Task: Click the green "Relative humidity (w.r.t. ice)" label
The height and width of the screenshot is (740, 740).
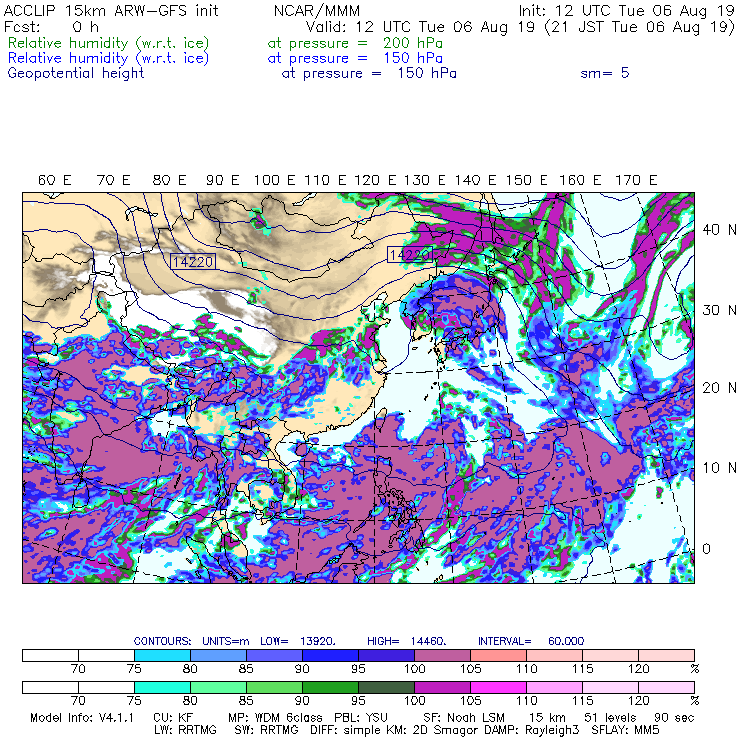Action: pos(108,43)
